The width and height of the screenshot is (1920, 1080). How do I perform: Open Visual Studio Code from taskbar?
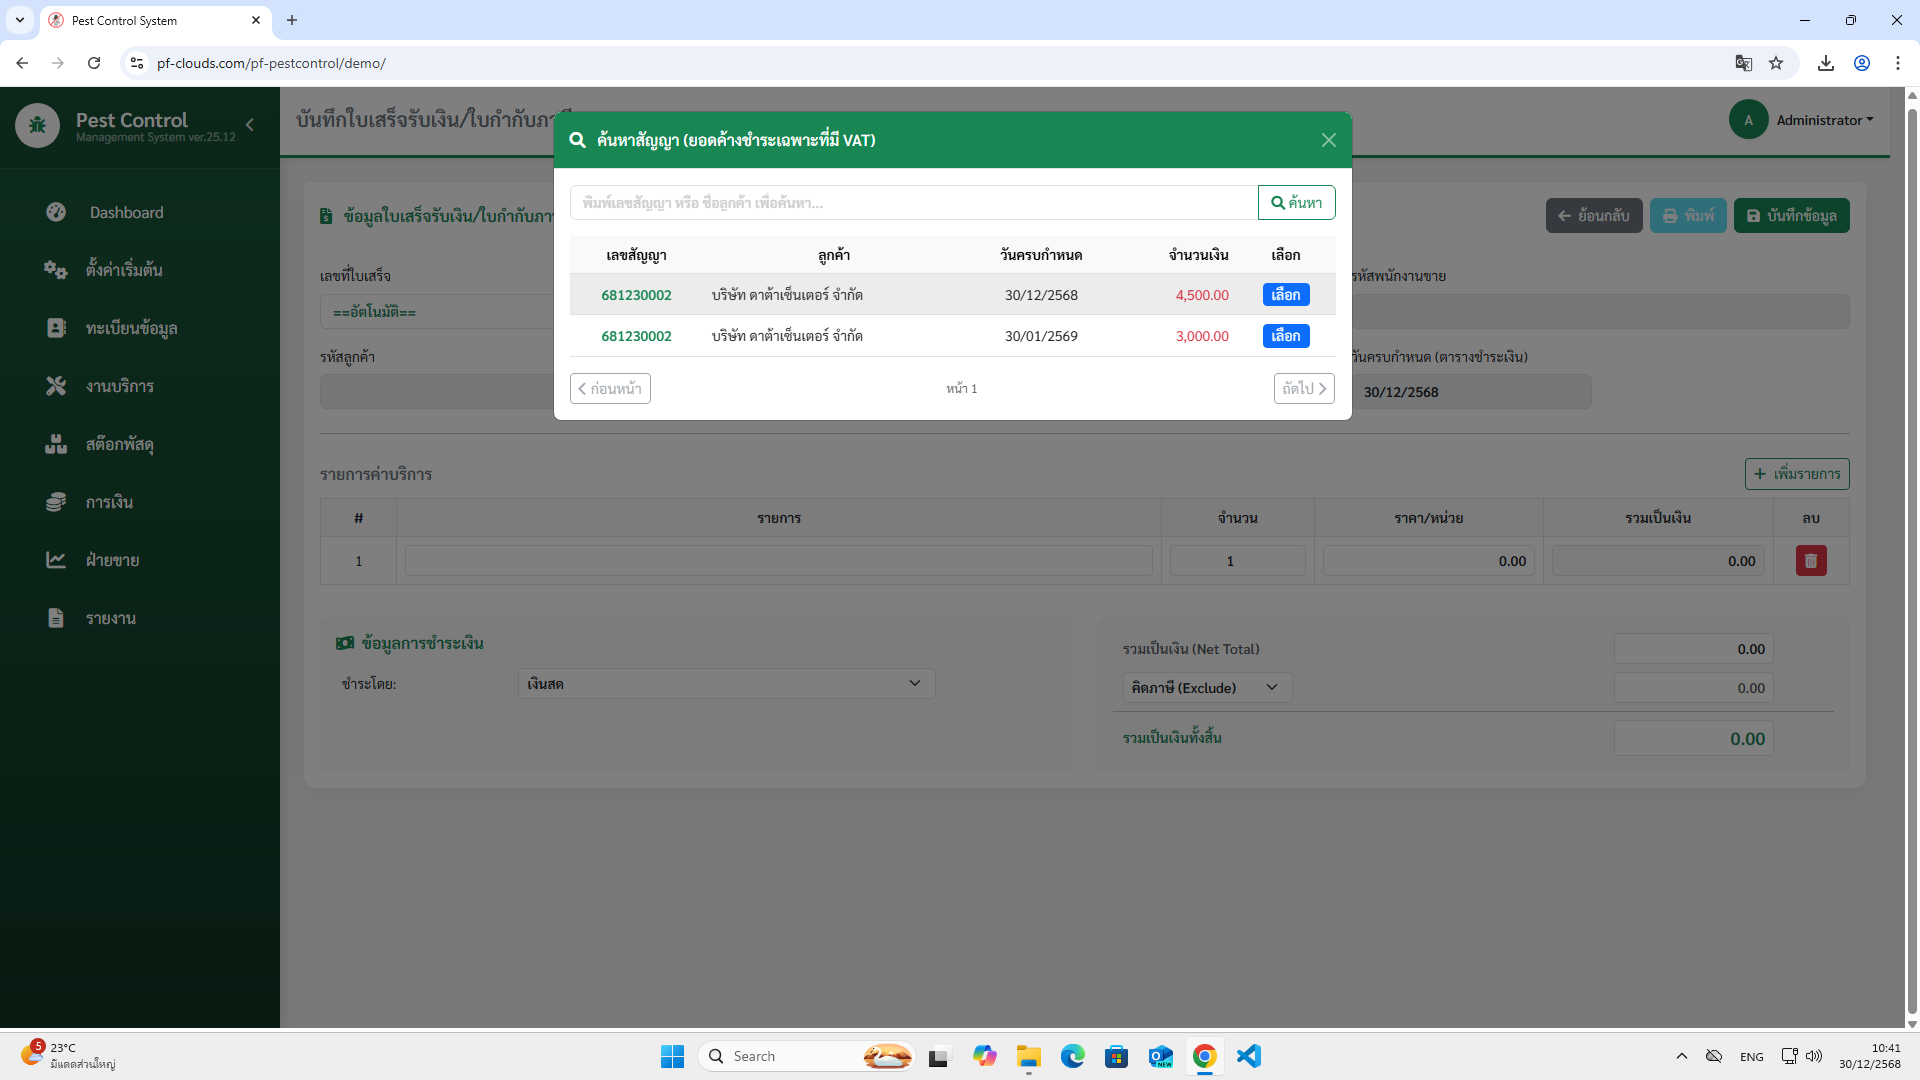click(x=1248, y=1056)
